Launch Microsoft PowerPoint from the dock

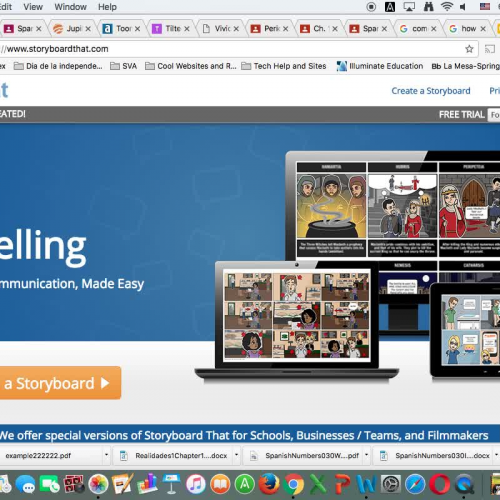click(342, 484)
